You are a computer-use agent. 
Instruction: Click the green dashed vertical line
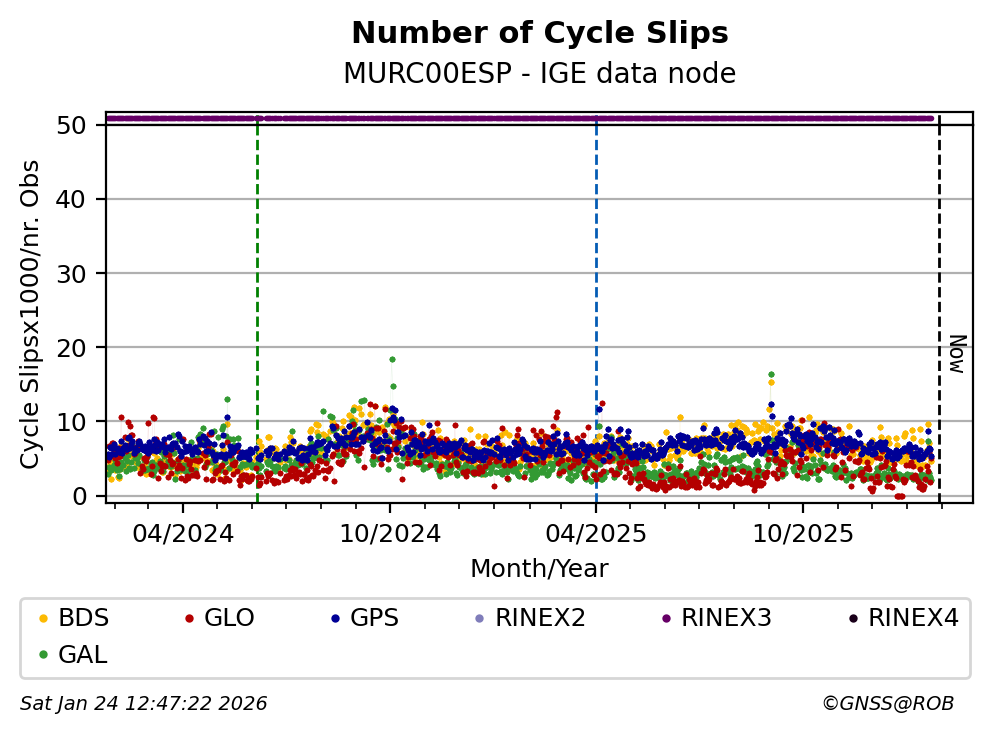pos(258,300)
